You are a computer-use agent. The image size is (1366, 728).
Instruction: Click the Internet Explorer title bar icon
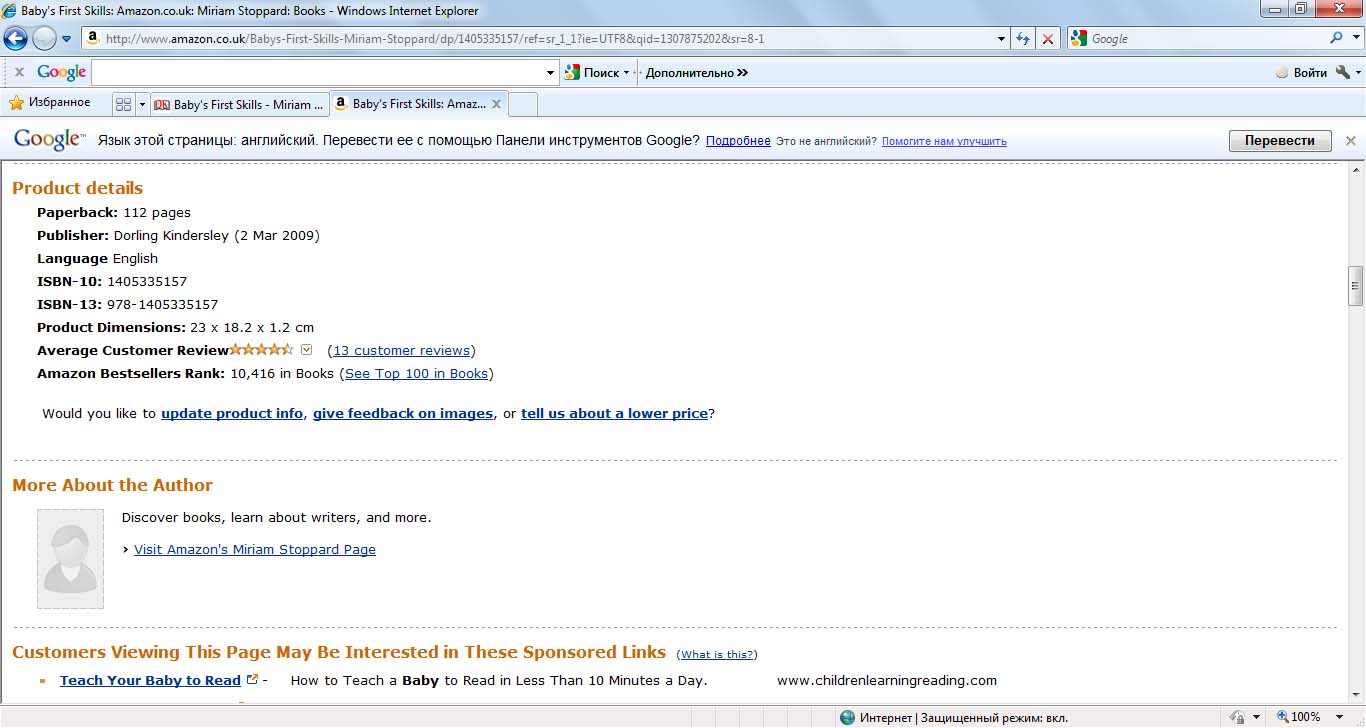click(x=11, y=11)
